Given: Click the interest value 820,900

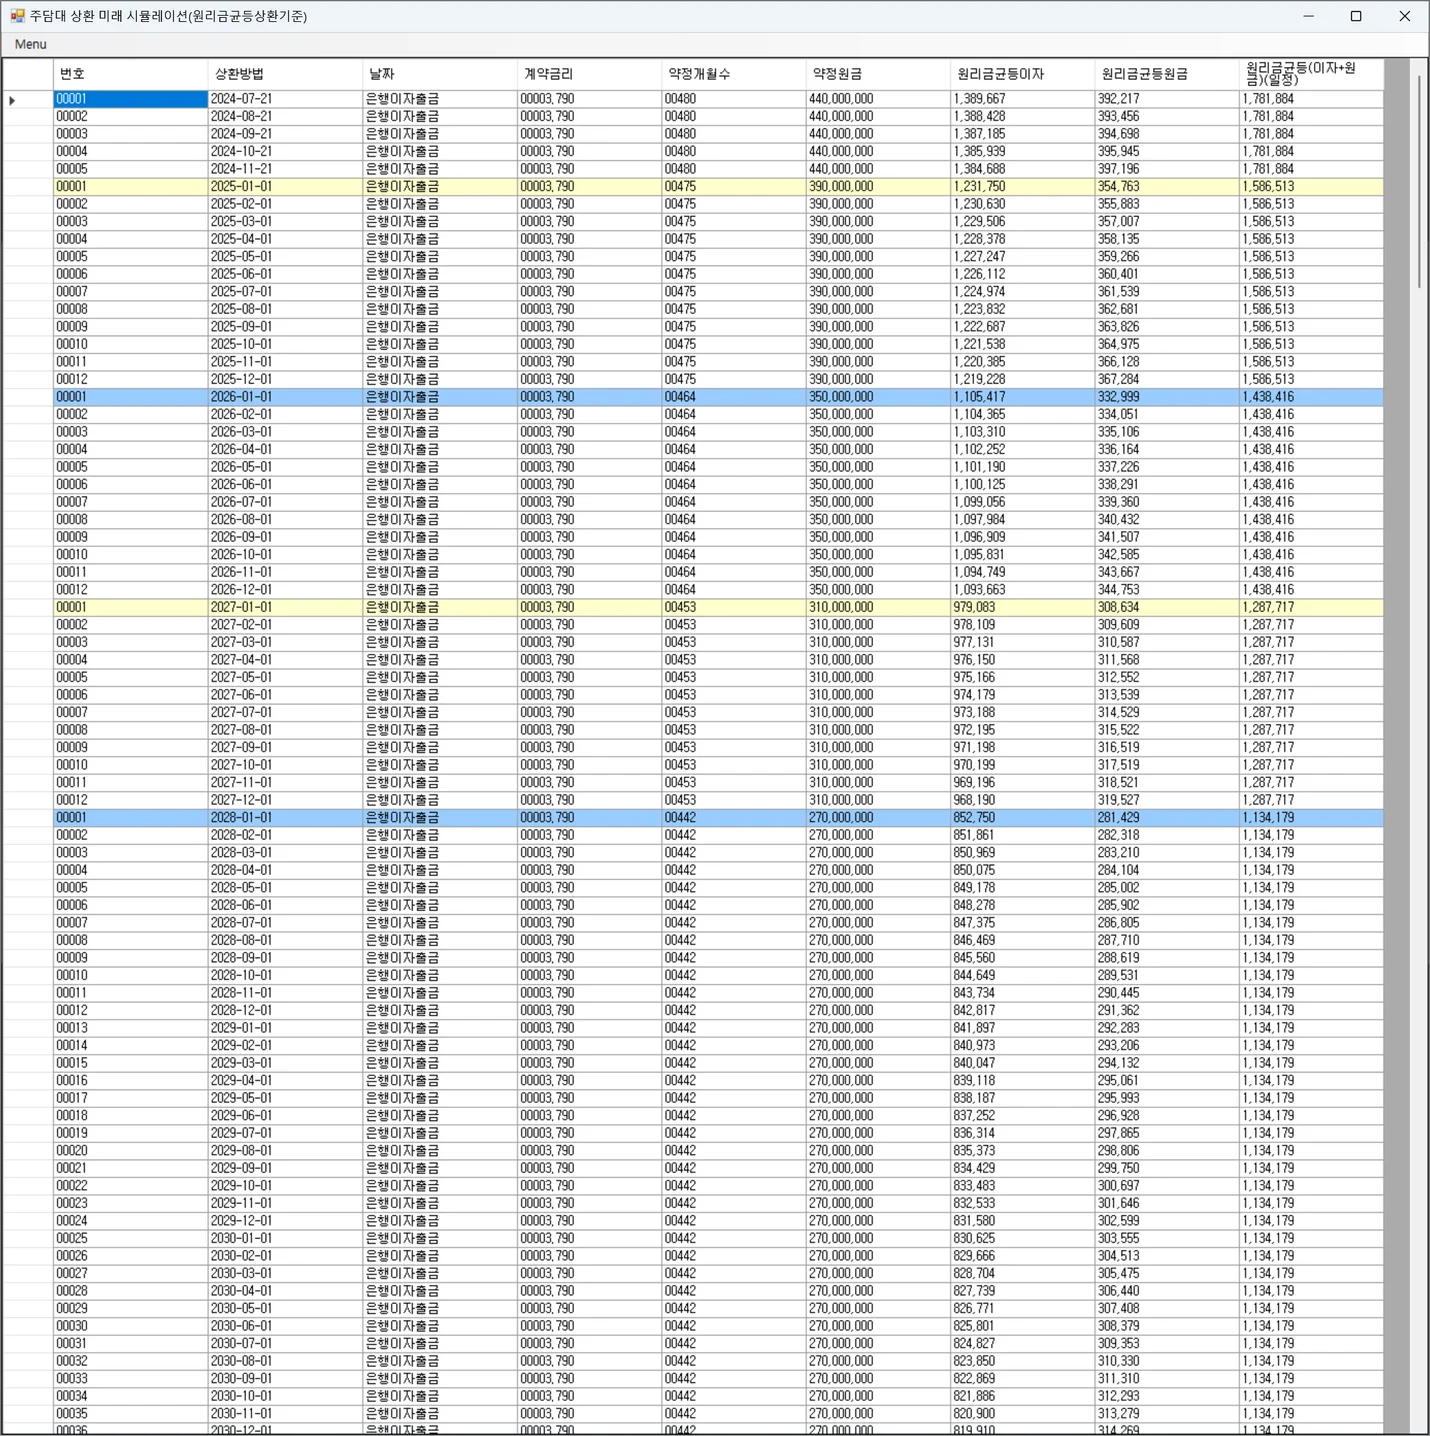Looking at the screenshot, I should [1022, 1414].
